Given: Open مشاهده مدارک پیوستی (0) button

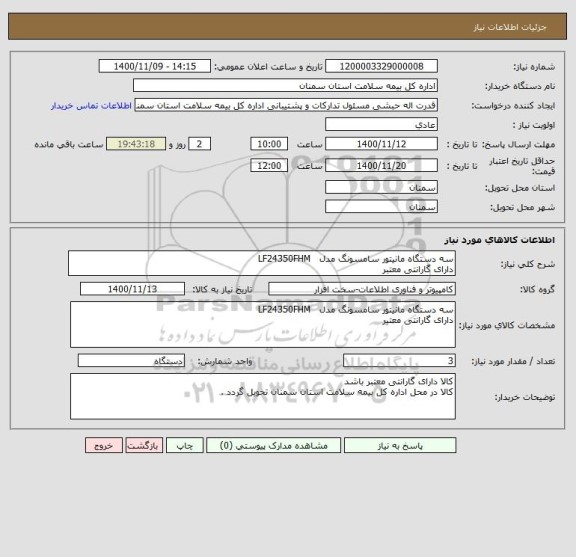Looking at the screenshot, I should tap(273, 445).
